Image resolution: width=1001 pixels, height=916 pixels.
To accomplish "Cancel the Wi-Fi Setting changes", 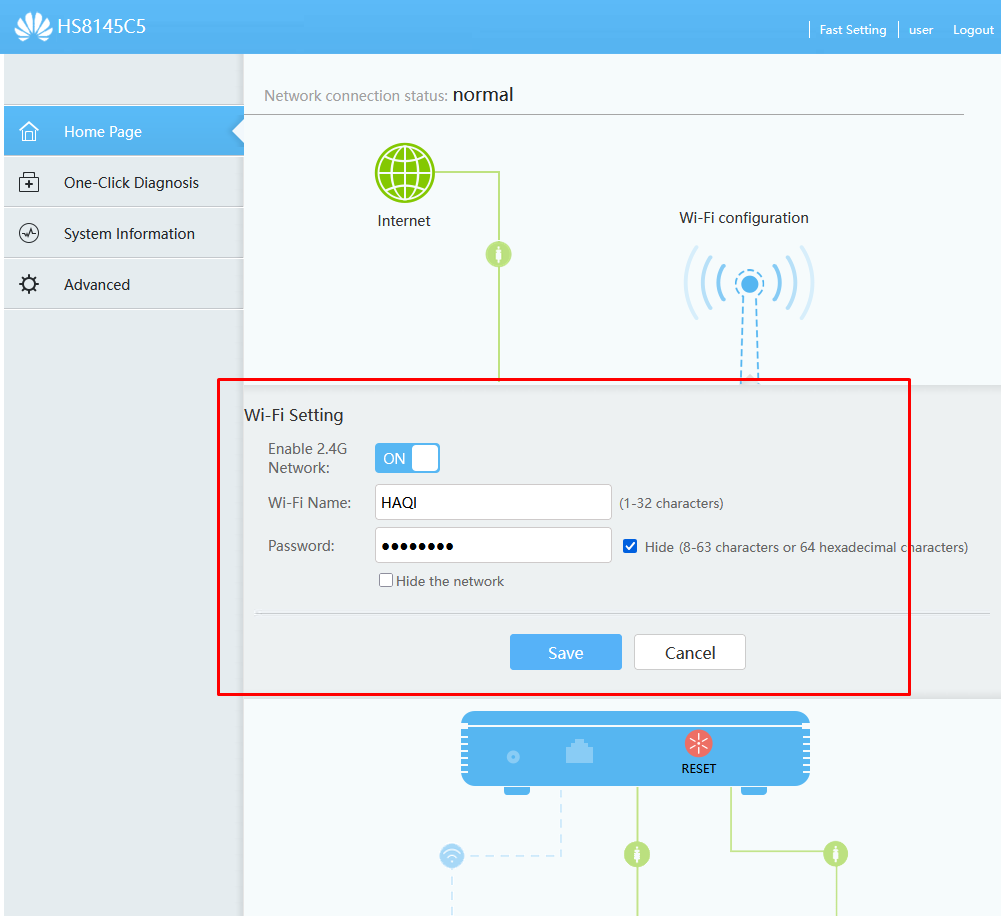I will (690, 653).
